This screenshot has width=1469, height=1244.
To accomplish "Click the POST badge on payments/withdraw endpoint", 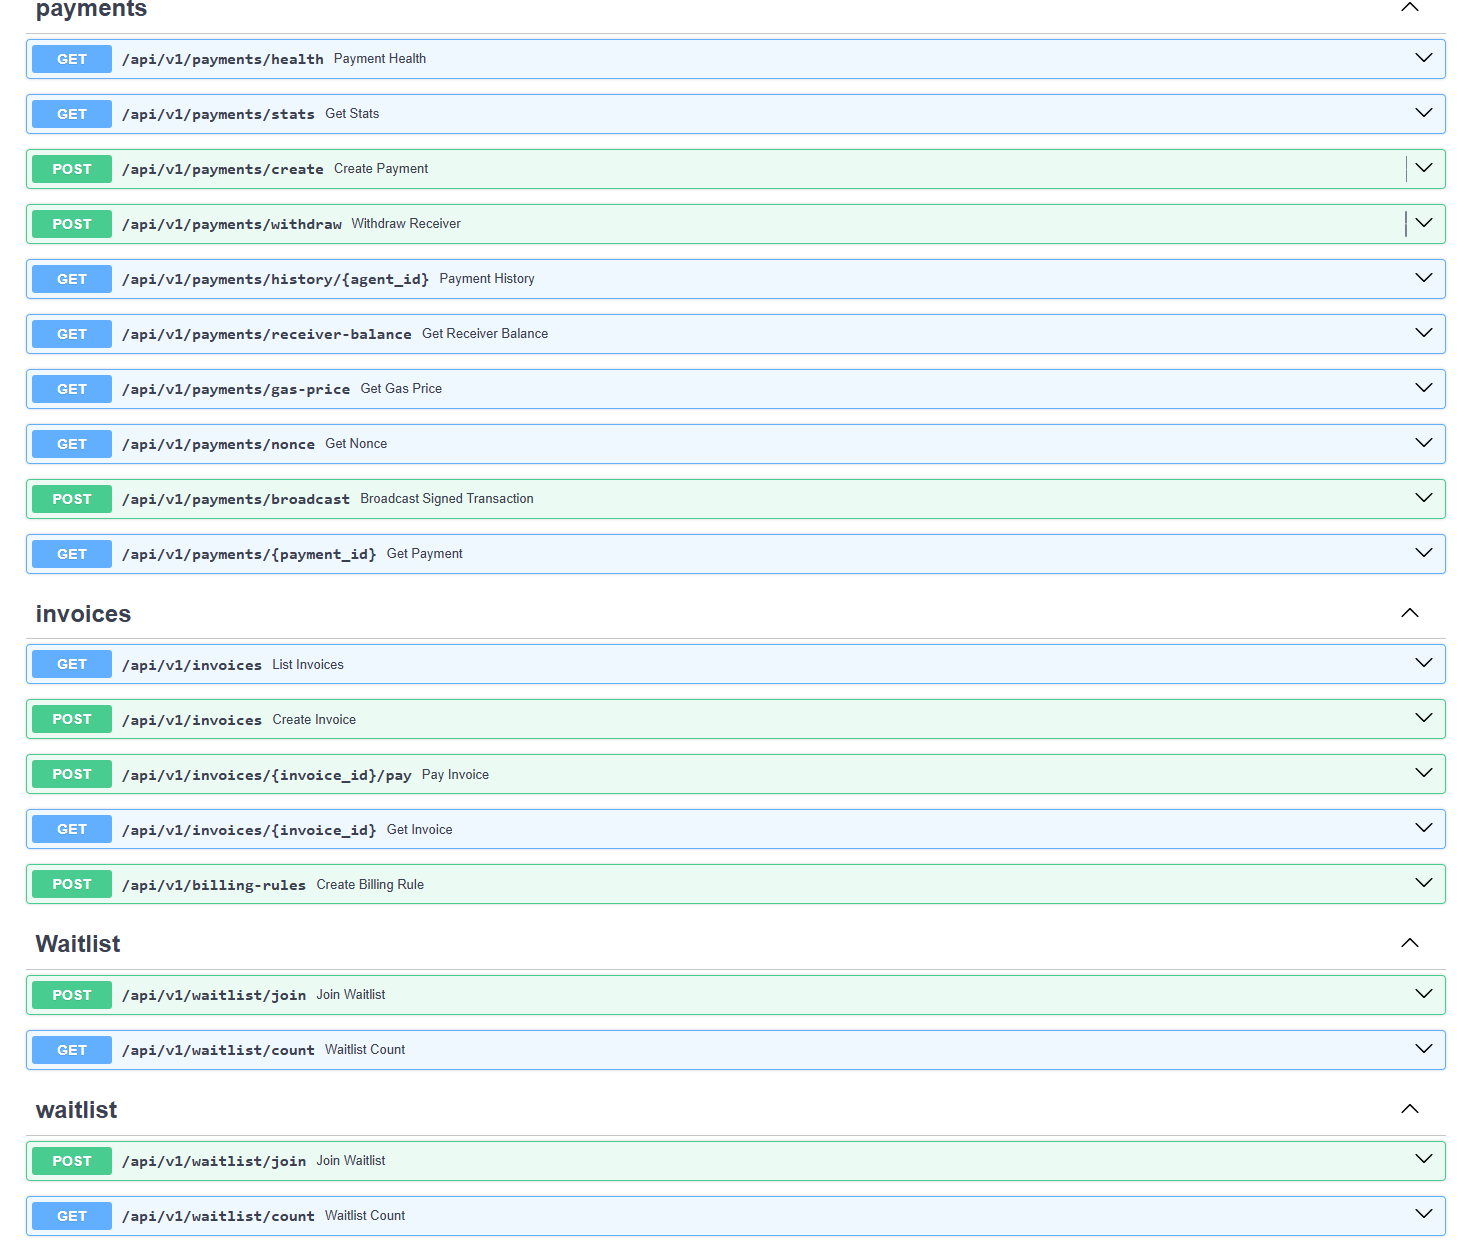I will pyautogui.click(x=70, y=223).
